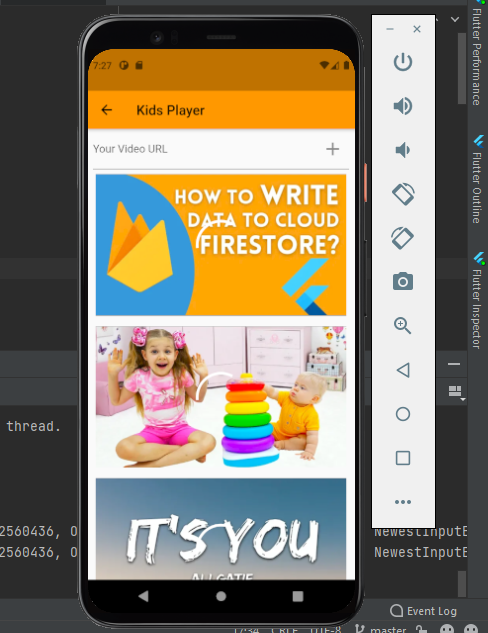This screenshot has height=633, width=488.
Task: Go back using the Kids Player arrow
Action: click(x=107, y=110)
